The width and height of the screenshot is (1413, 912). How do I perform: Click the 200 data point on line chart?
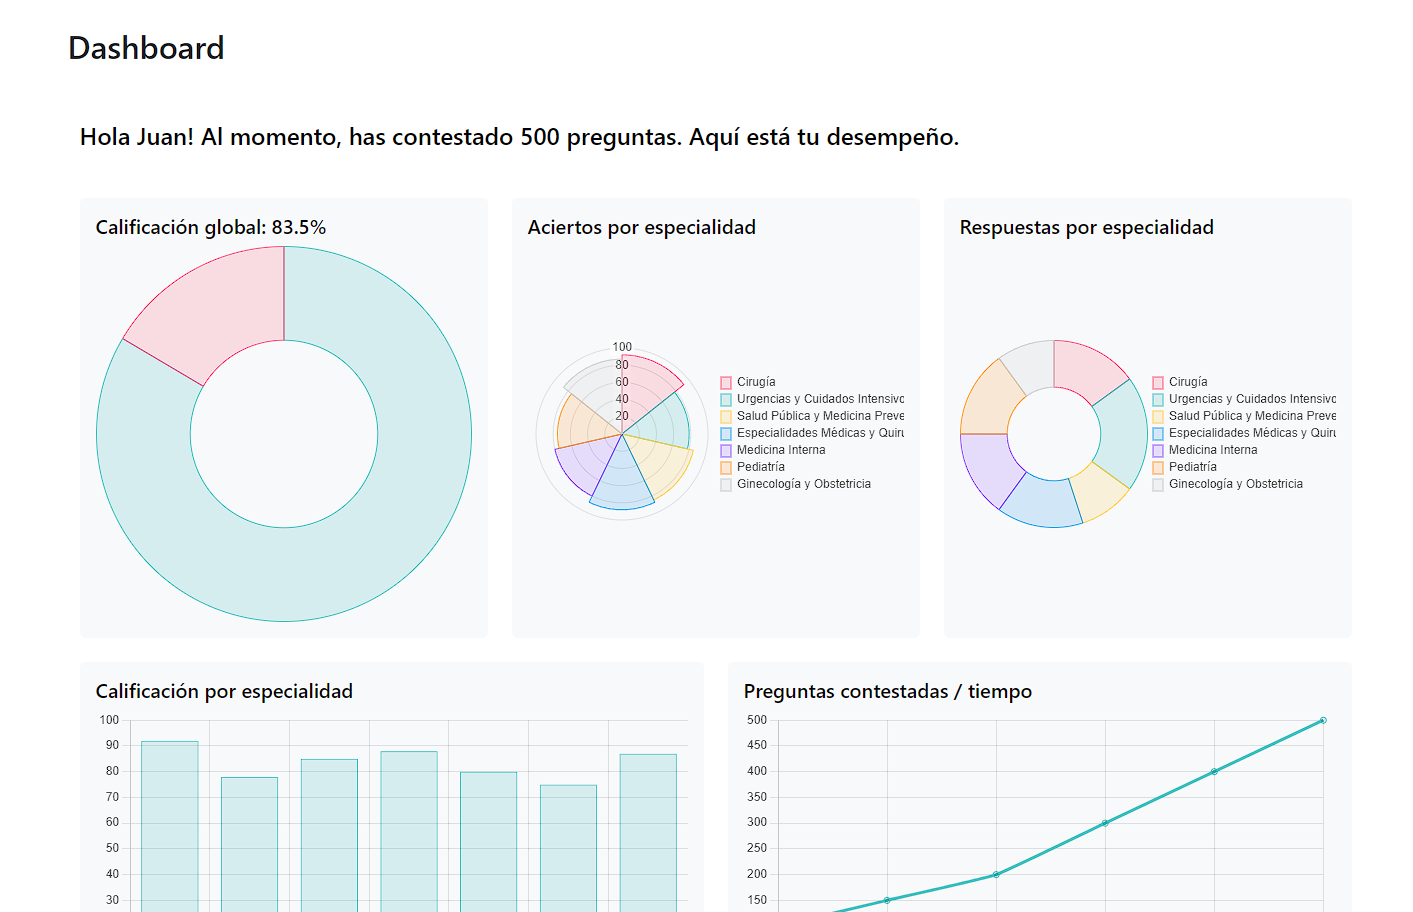click(x=996, y=874)
